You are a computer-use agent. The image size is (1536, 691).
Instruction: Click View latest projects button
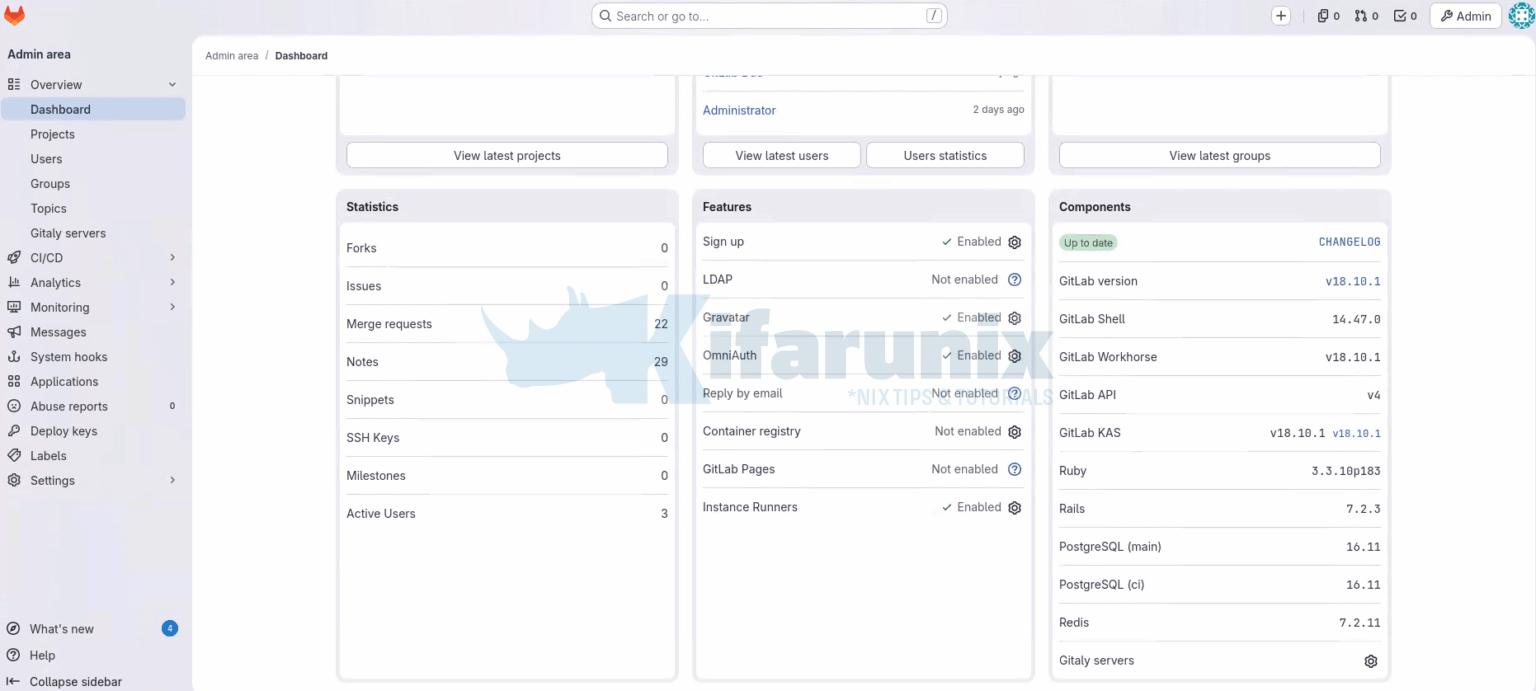click(x=507, y=156)
